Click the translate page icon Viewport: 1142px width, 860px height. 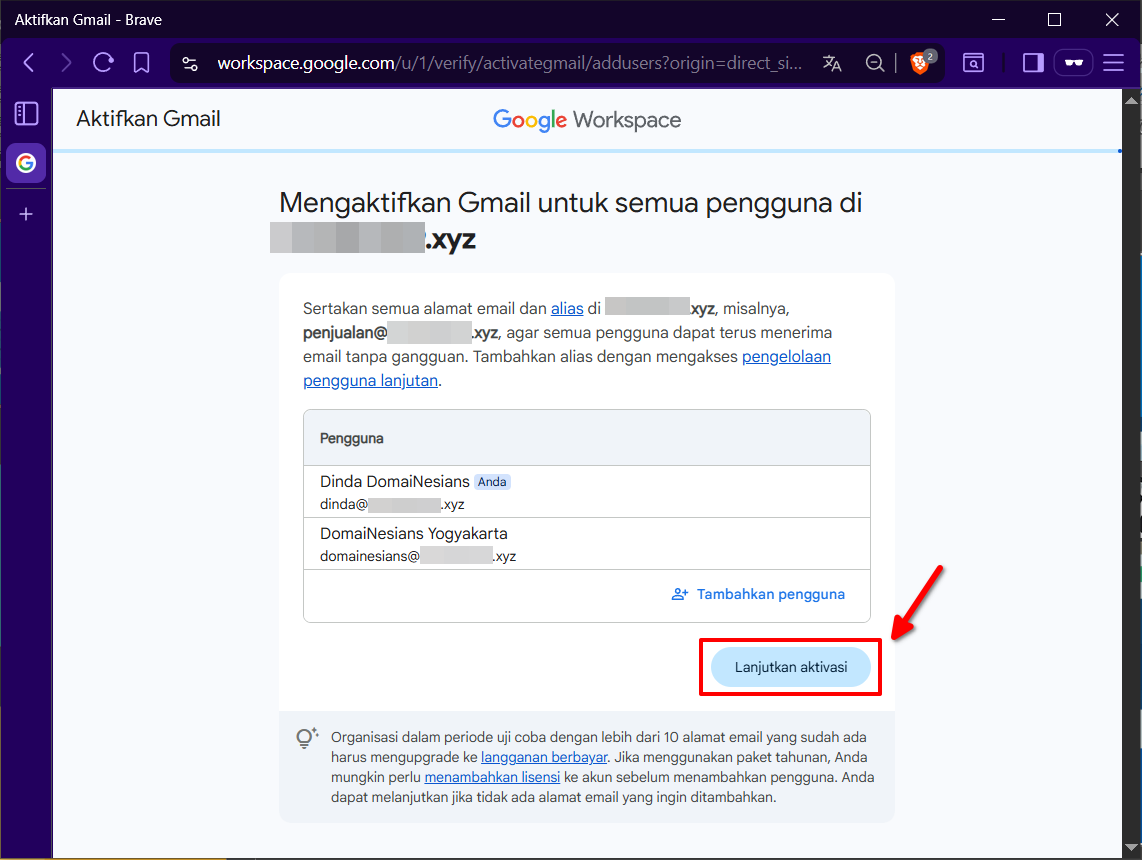click(832, 63)
